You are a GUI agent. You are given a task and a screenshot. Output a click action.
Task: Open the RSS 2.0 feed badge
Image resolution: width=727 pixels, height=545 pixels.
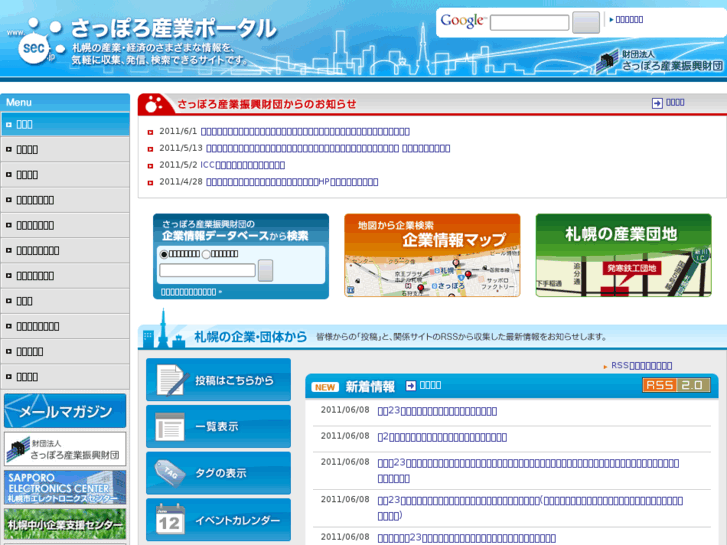point(677,385)
